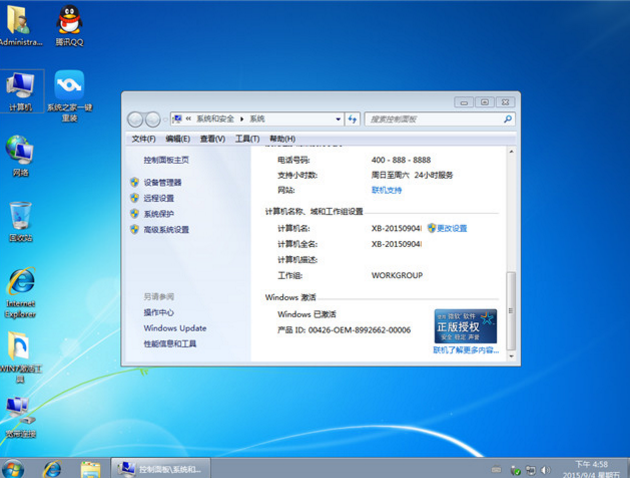Screen dimensions: 630x478
Task: Click the tray network icon
Action: click(531, 470)
